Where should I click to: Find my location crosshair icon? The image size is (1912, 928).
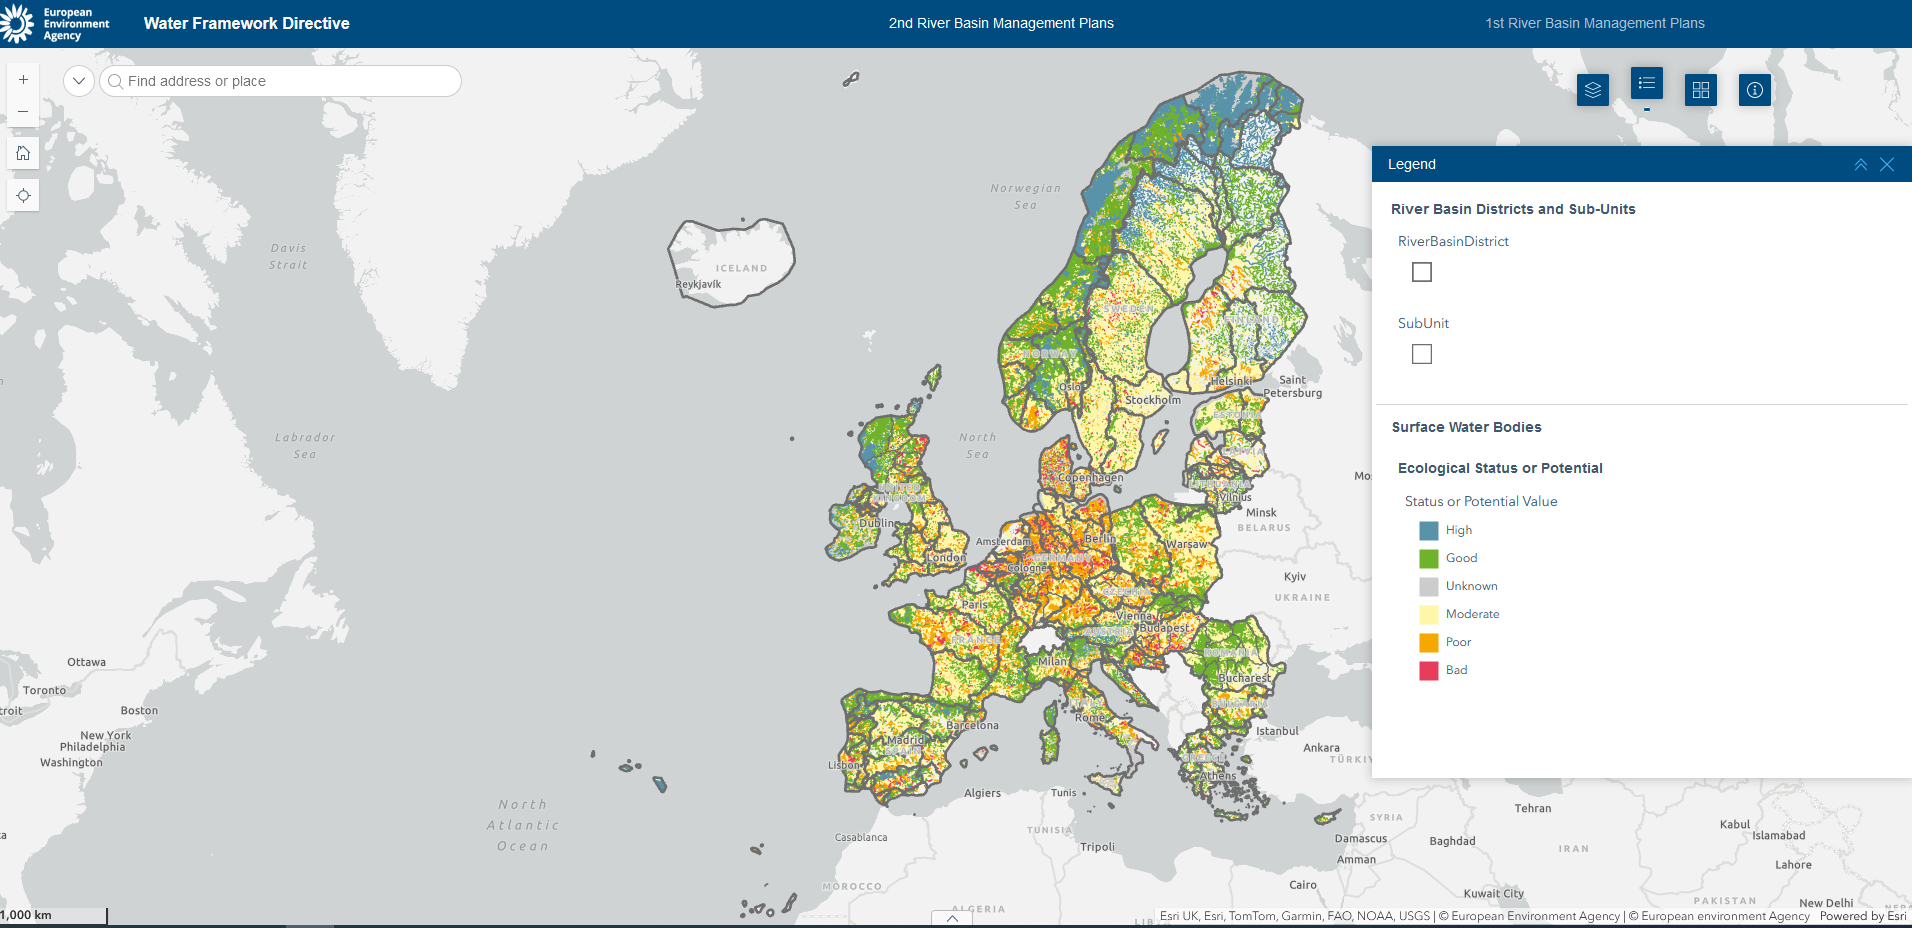coord(23,195)
